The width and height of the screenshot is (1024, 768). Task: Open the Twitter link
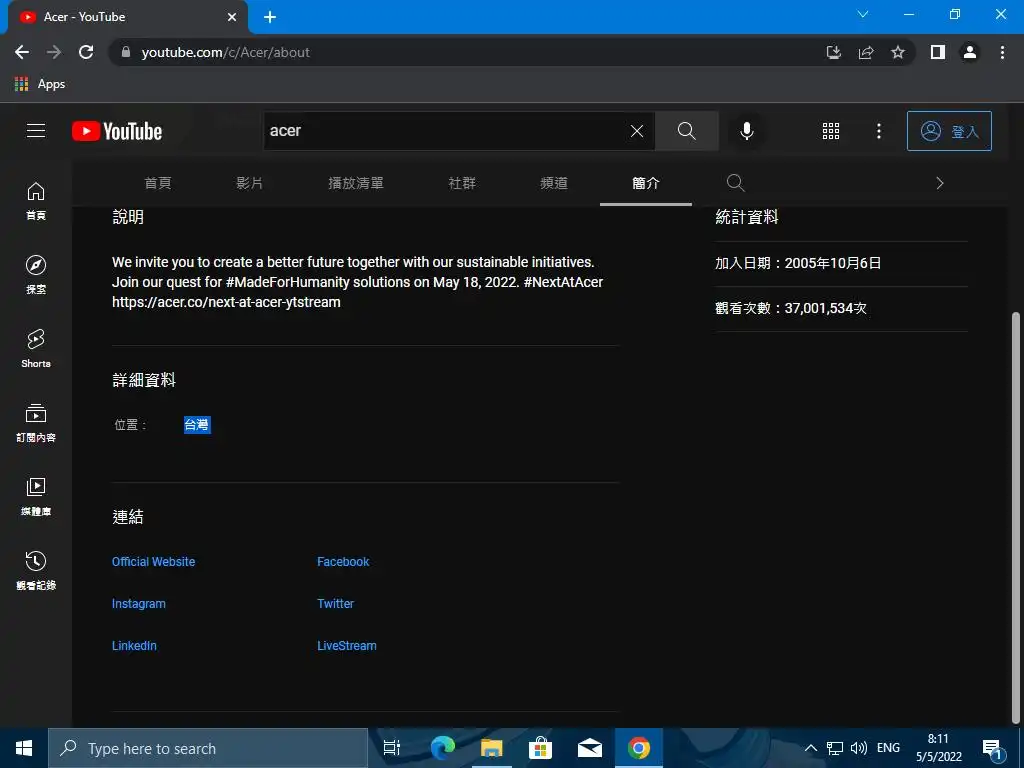[336, 603]
